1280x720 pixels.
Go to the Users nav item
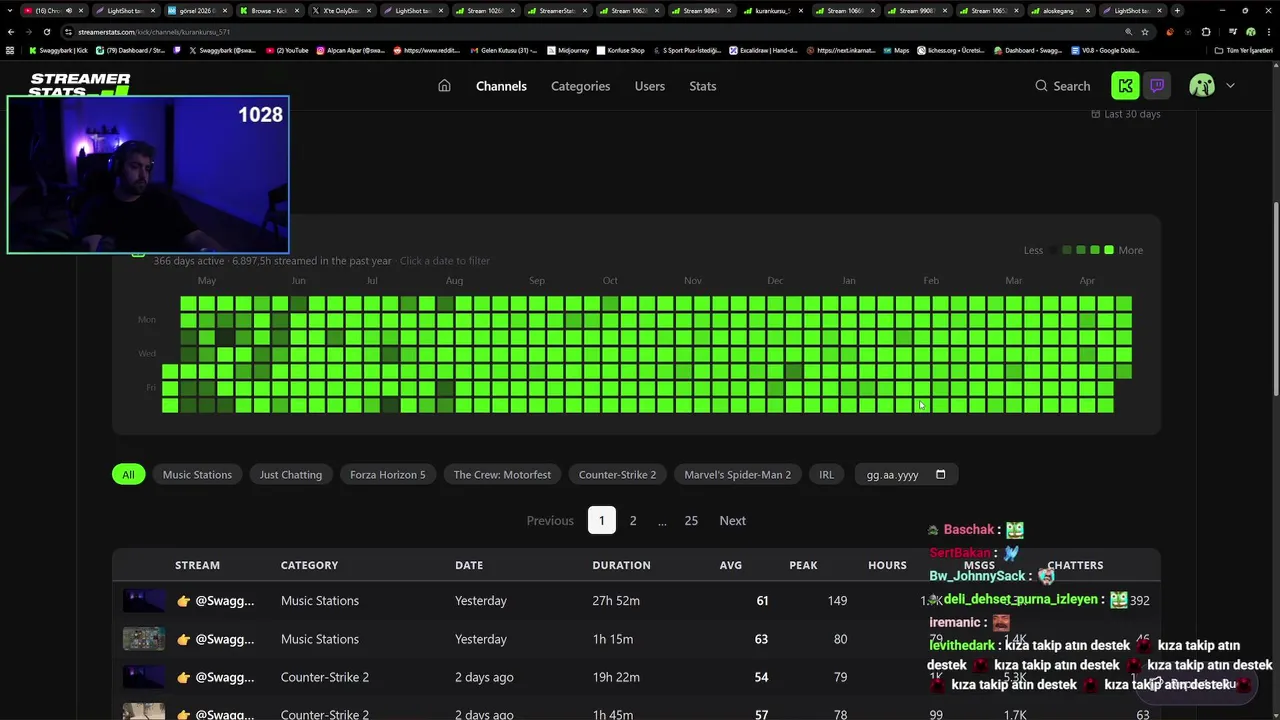click(x=649, y=86)
